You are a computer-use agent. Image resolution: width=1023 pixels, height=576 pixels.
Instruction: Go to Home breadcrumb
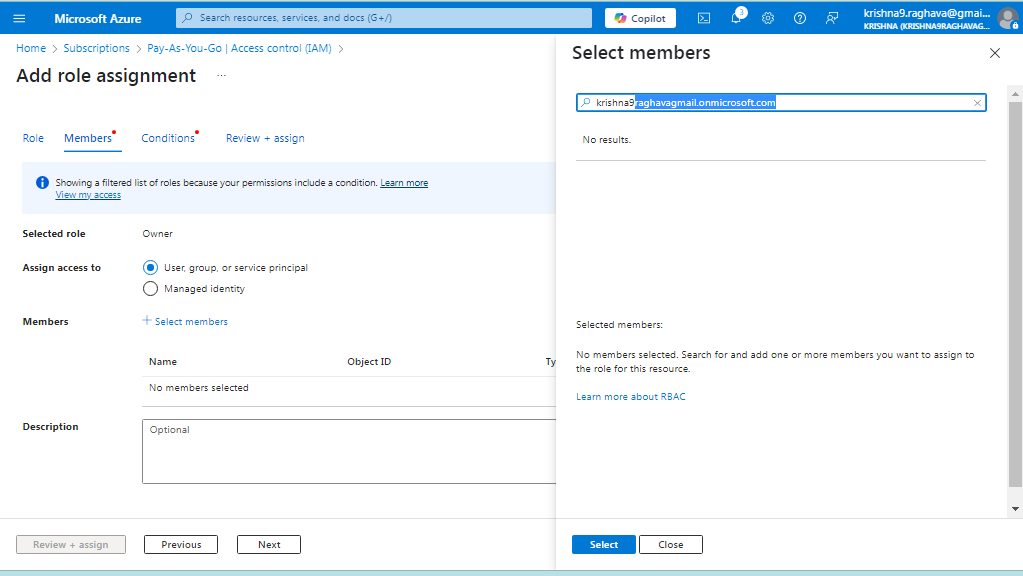pos(31,48)
